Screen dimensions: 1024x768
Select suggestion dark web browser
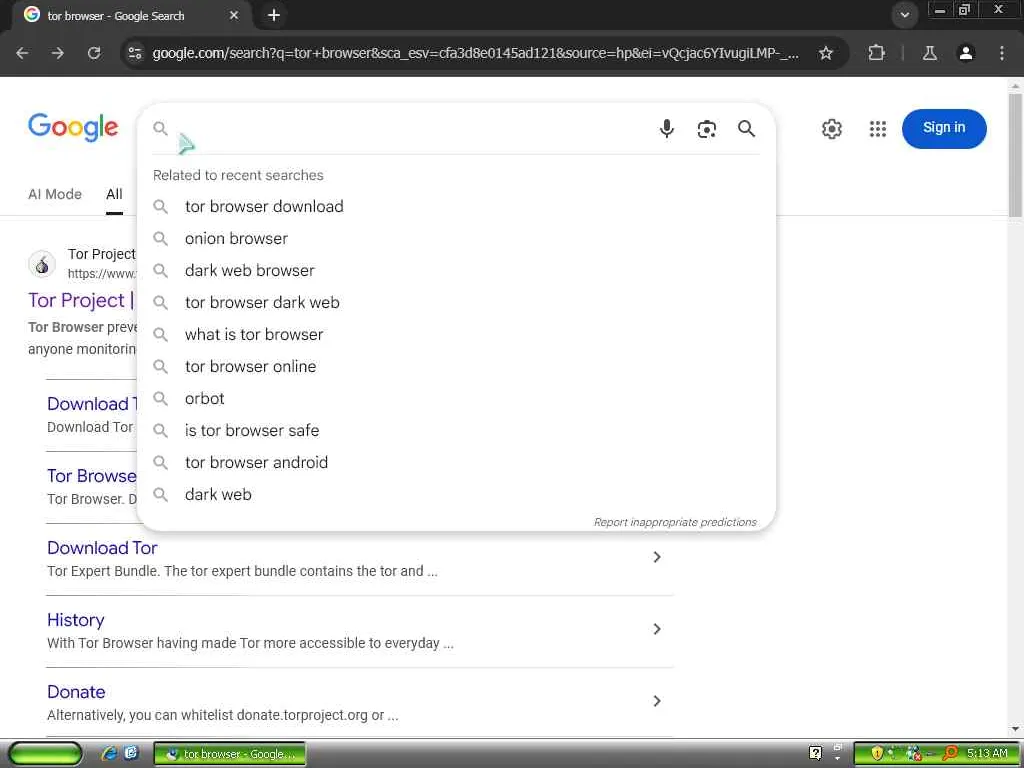456,270
